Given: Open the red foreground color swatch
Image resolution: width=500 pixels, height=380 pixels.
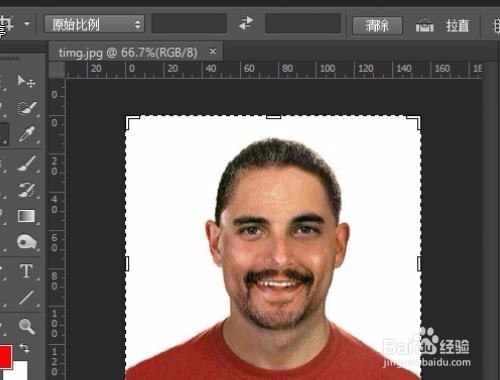Looking at the screenshot, I should click(x=5, y=356).
